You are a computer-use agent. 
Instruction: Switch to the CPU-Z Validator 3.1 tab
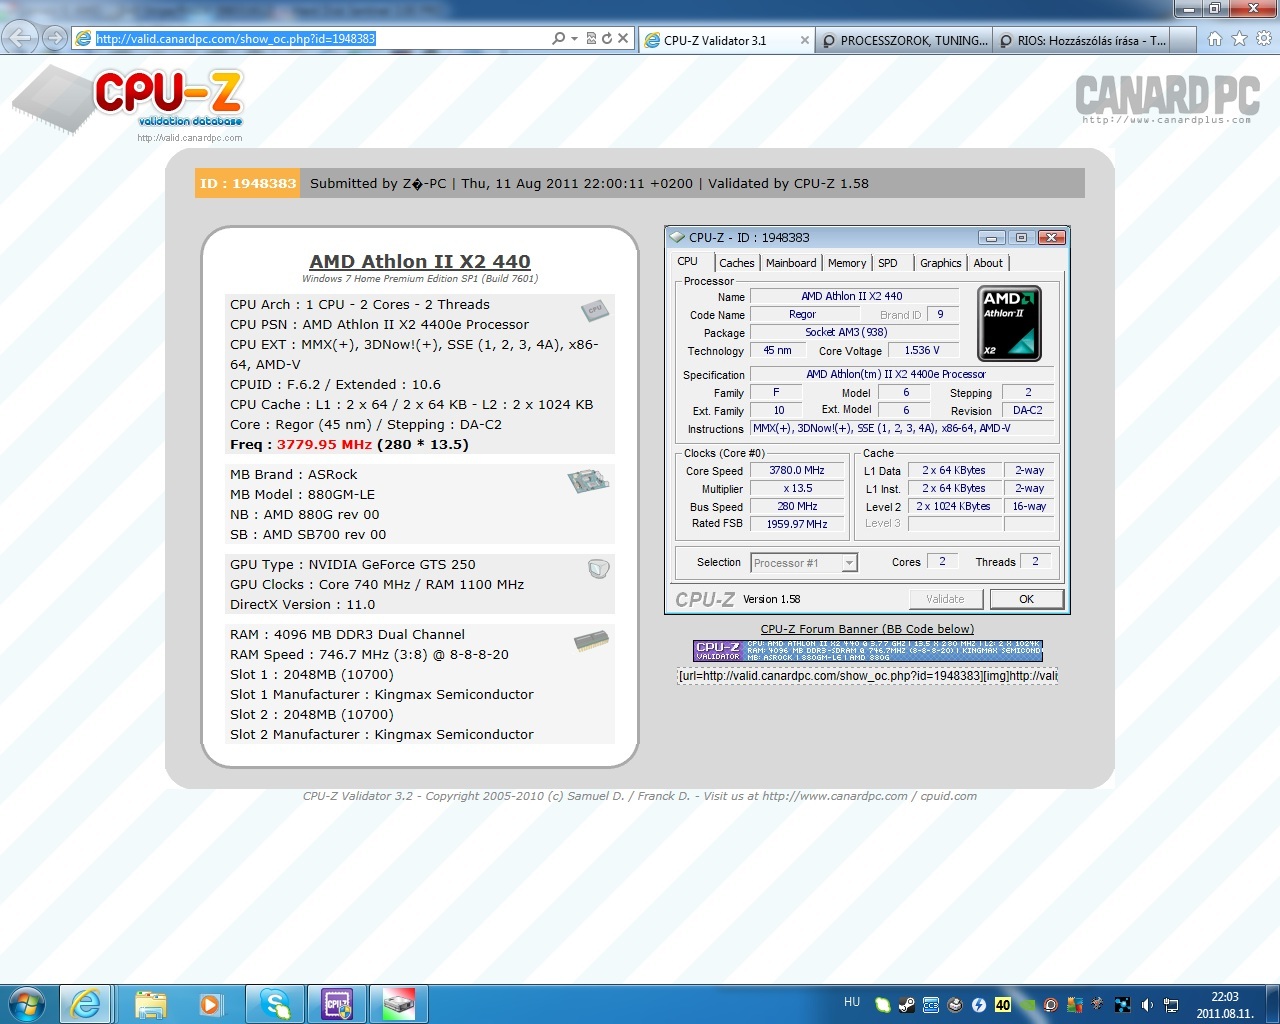[x=726, y=41]
